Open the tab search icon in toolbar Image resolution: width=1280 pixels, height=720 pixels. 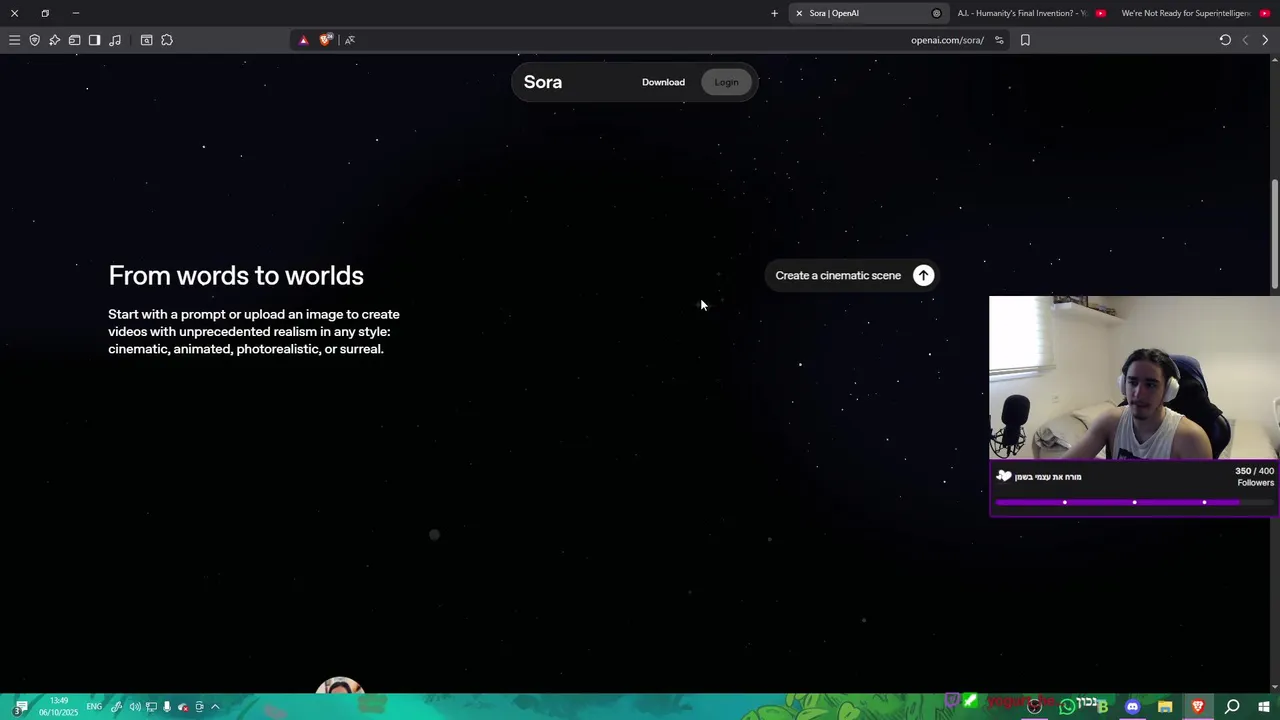click(x=146, y=40)
